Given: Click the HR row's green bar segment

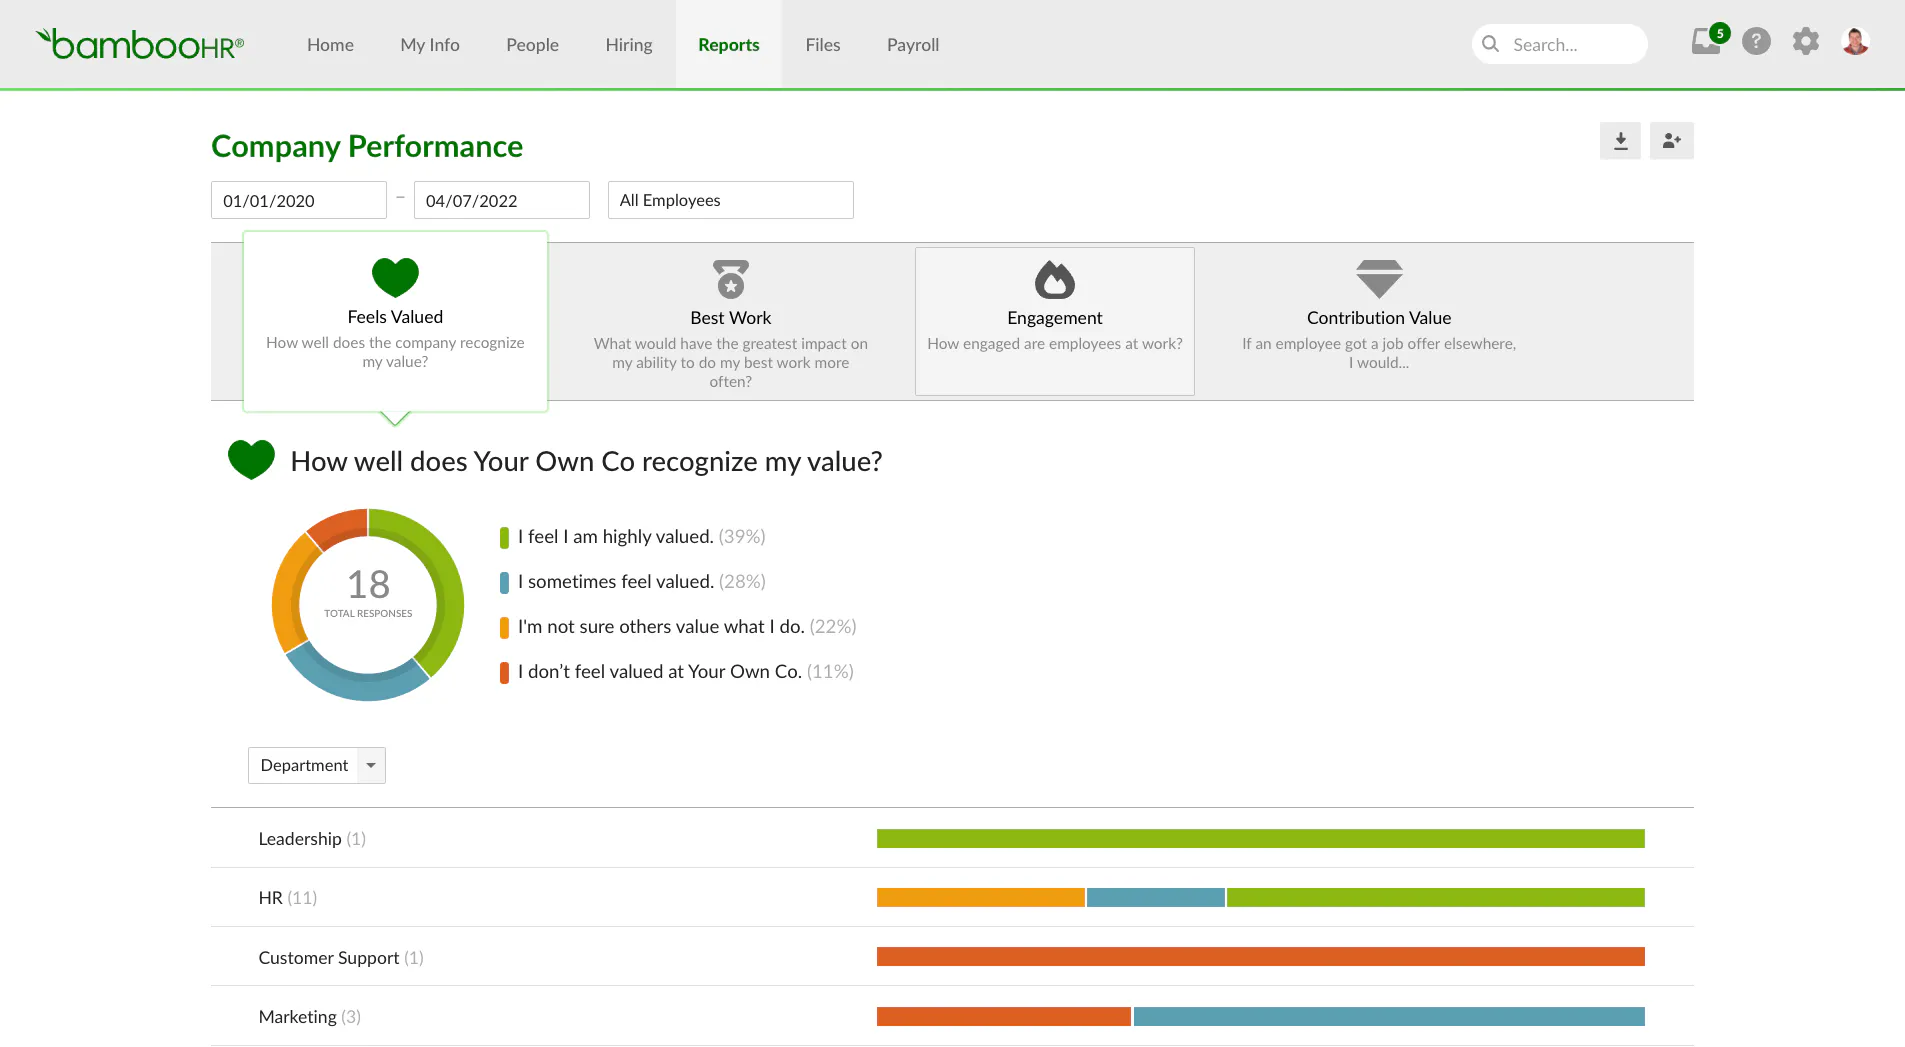Looking at the screenshot, I should [1436, 897].
